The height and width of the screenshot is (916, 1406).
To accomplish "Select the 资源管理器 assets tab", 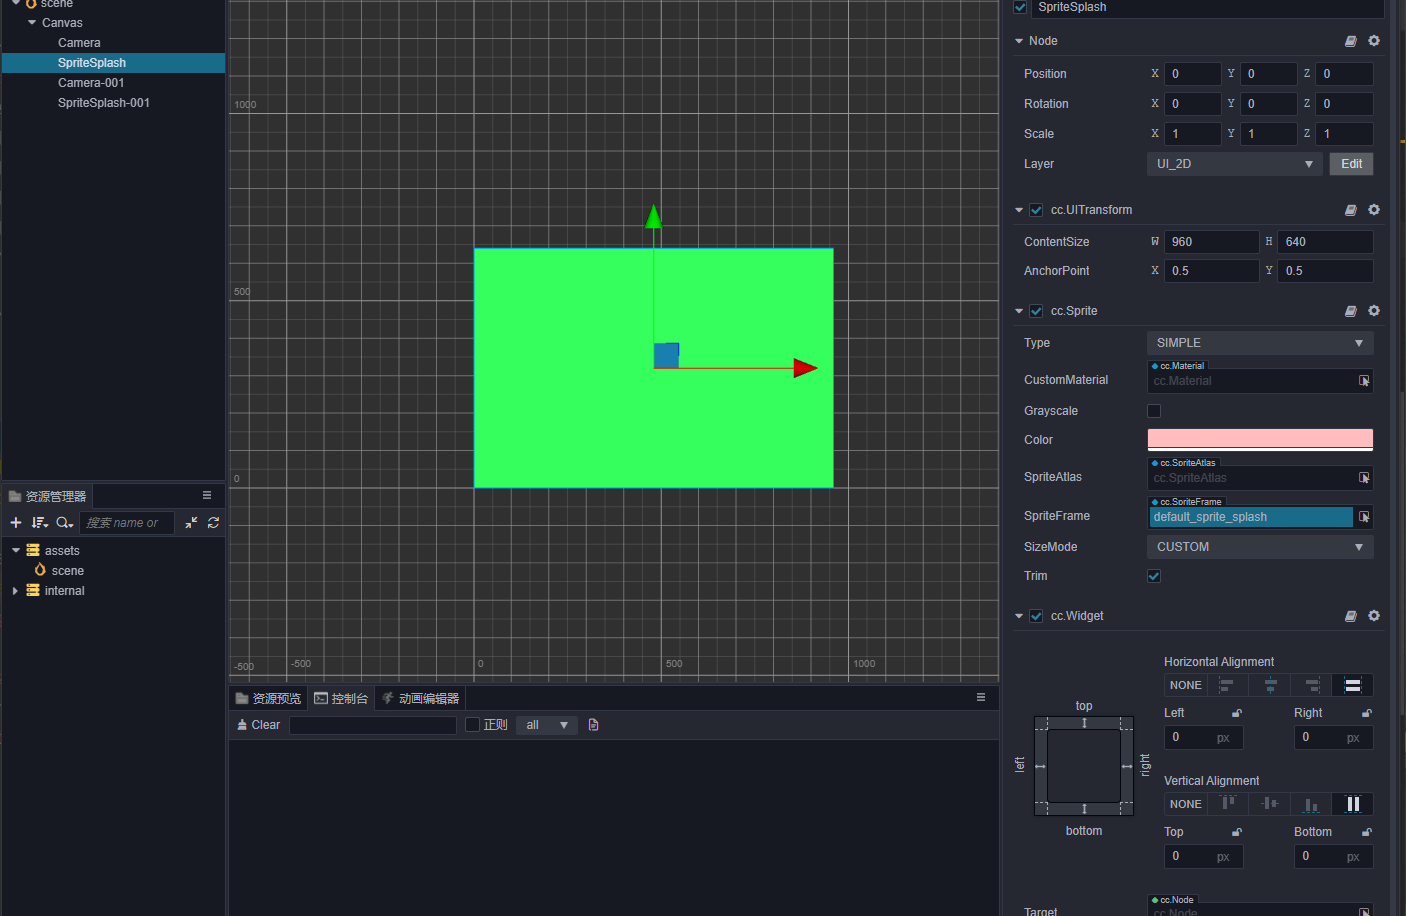I will click(47, 496).
